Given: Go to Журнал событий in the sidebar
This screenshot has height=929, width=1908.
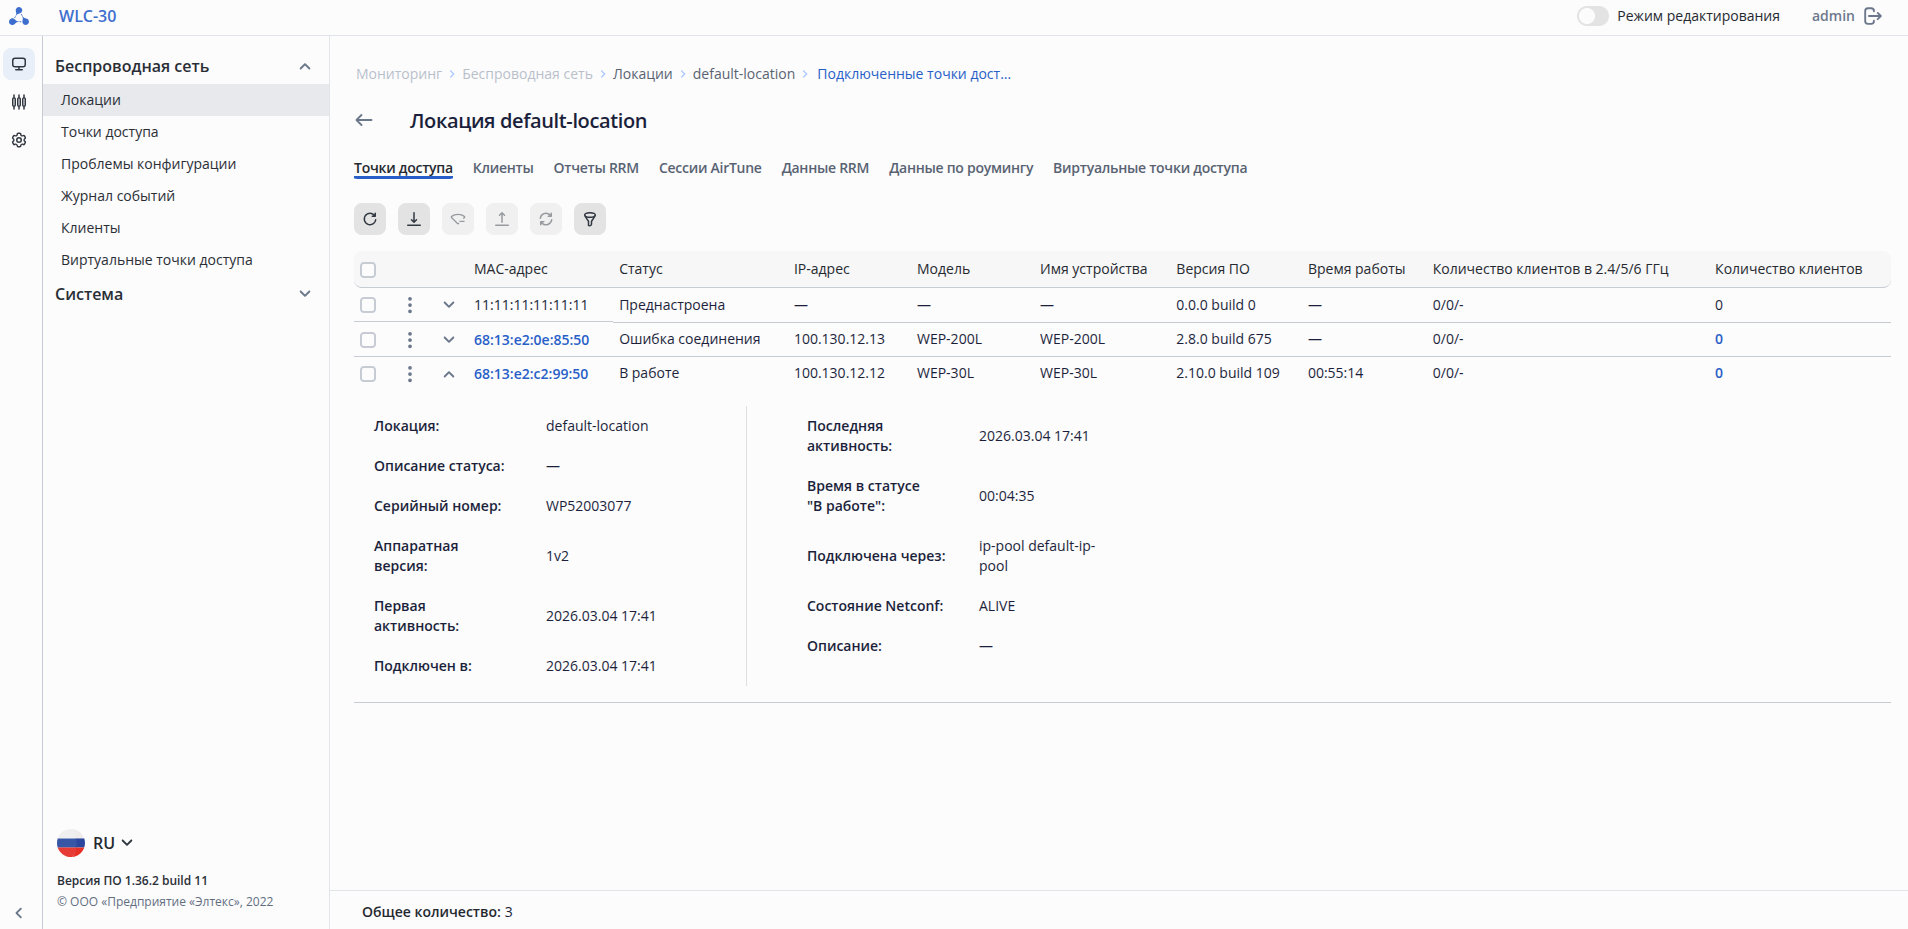Looking at the screenshot, I should (118, 196).
